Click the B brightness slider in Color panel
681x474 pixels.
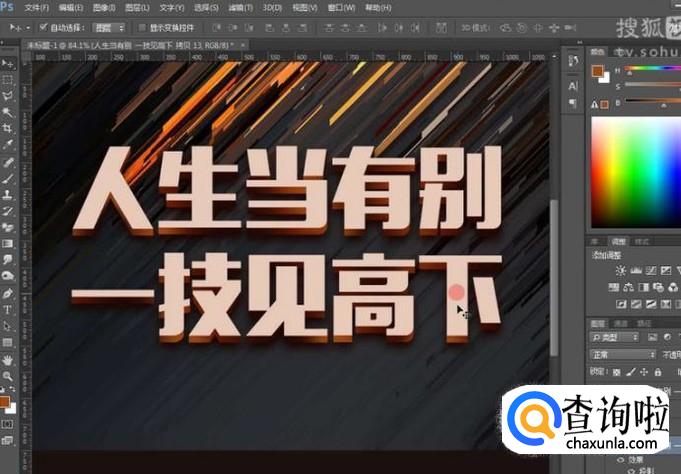653,101
